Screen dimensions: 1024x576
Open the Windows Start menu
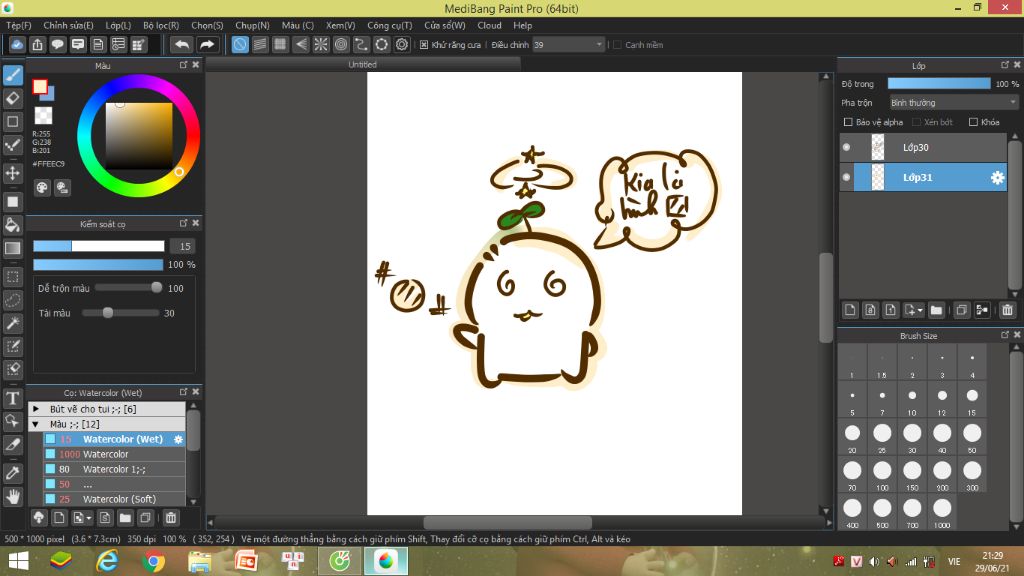(18, 561)
